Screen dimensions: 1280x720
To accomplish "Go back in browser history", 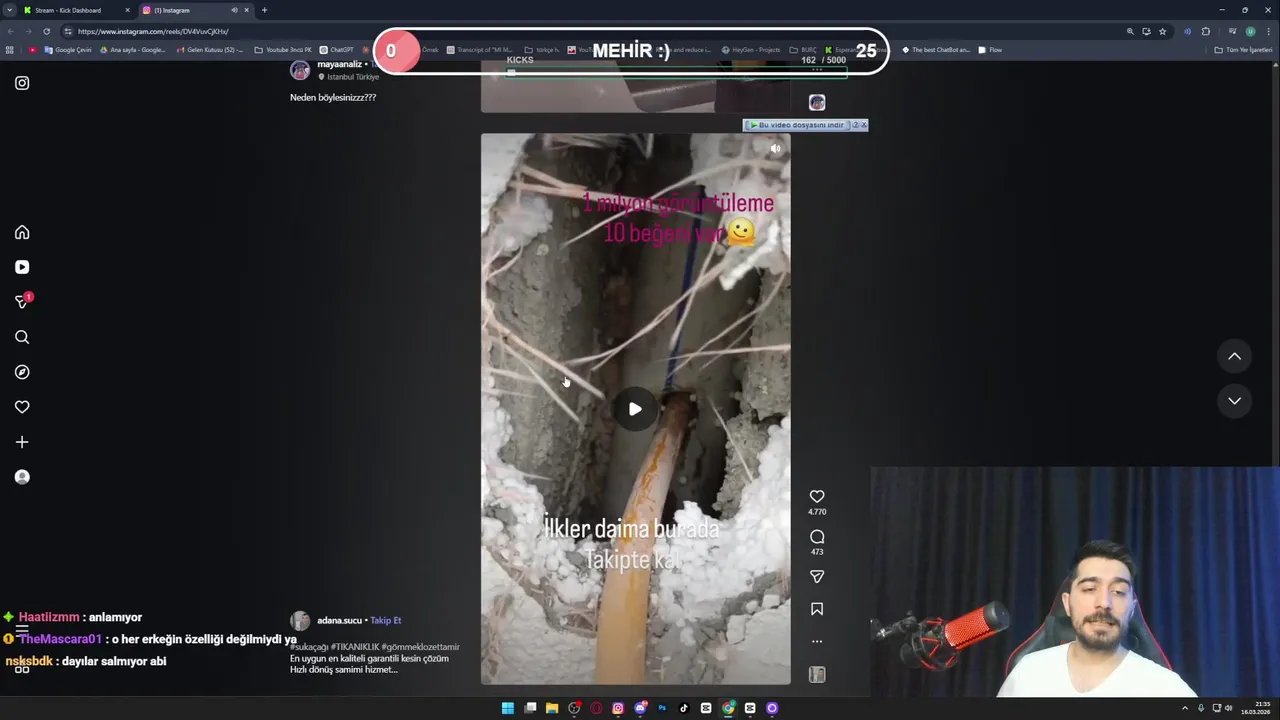I will point(10,31).
